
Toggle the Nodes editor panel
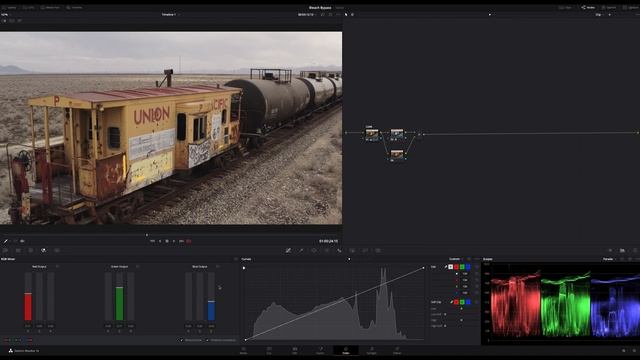[x=588, y=7]
